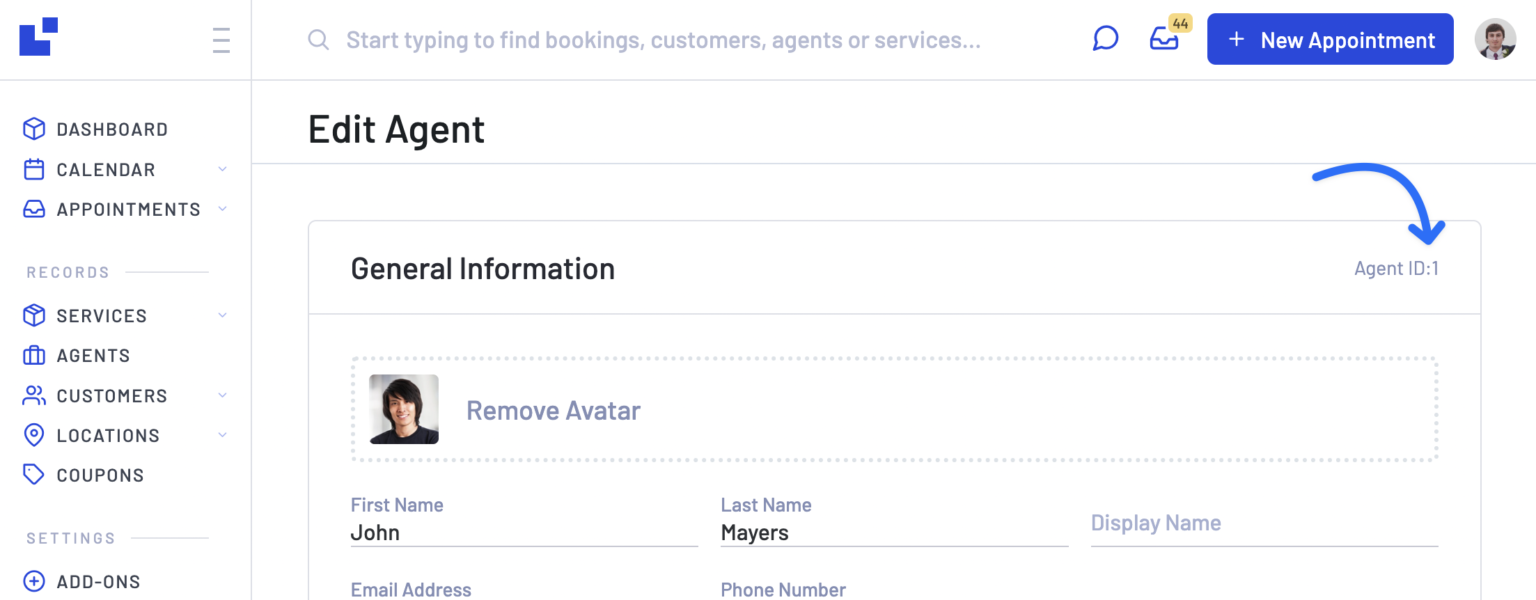Select the Agents briefcase icon

pyautogui.click(x=33, y=355)
